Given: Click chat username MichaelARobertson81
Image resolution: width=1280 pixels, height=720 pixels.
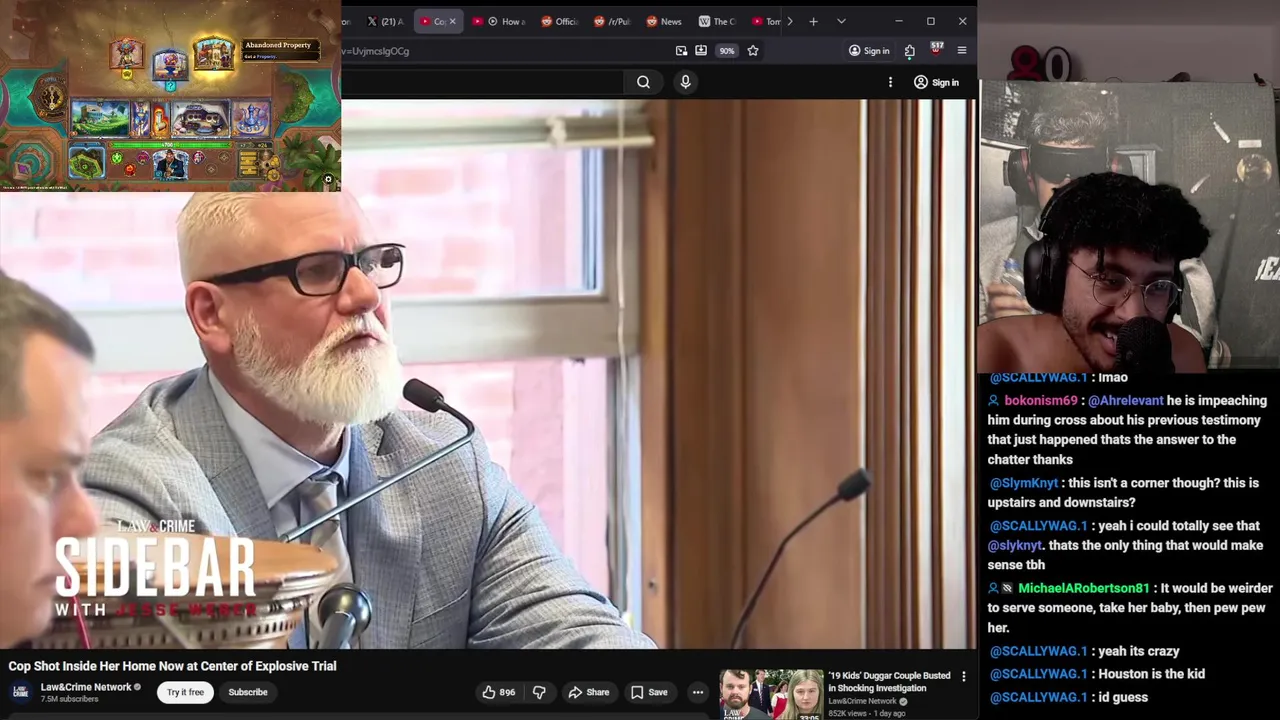Looking at the screenshot, I should point(1084,588).
